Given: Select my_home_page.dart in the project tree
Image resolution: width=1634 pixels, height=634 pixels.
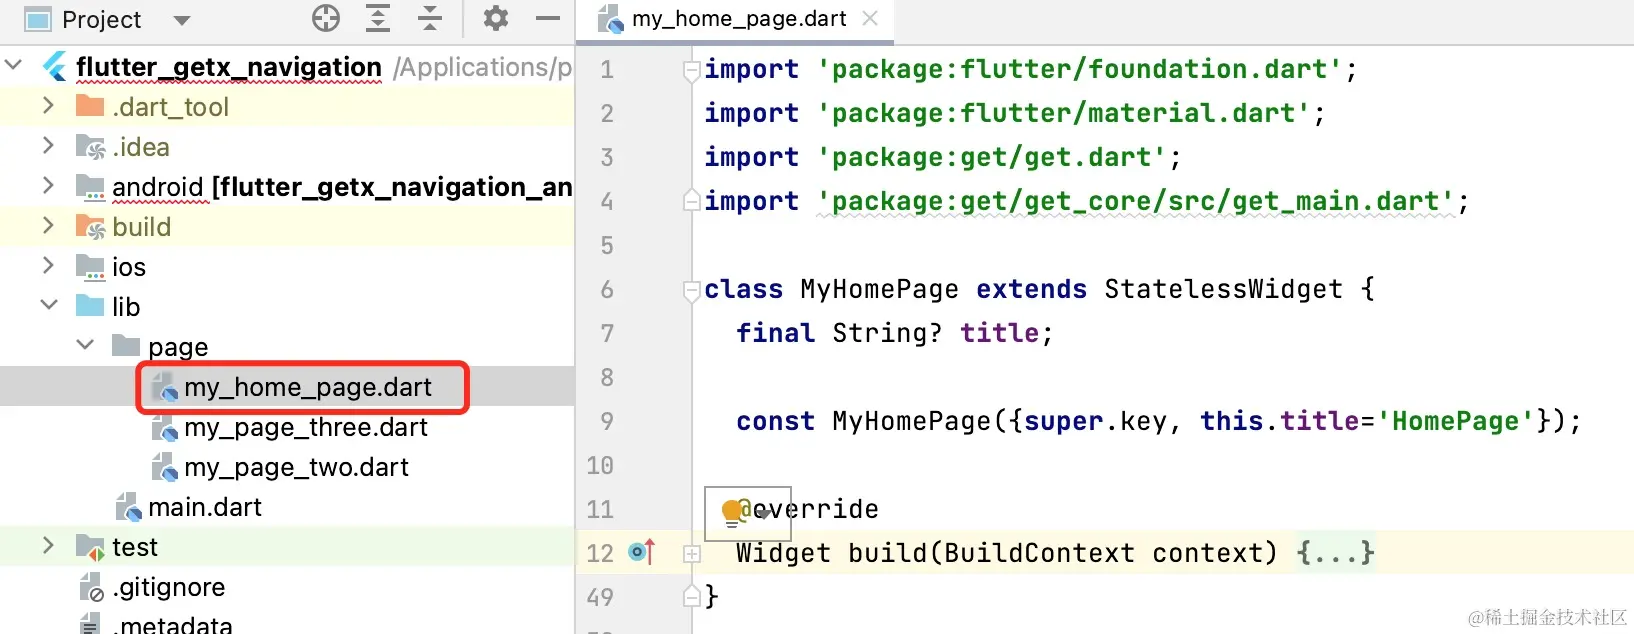Looking at the screenshot, I should click(308, 387).
